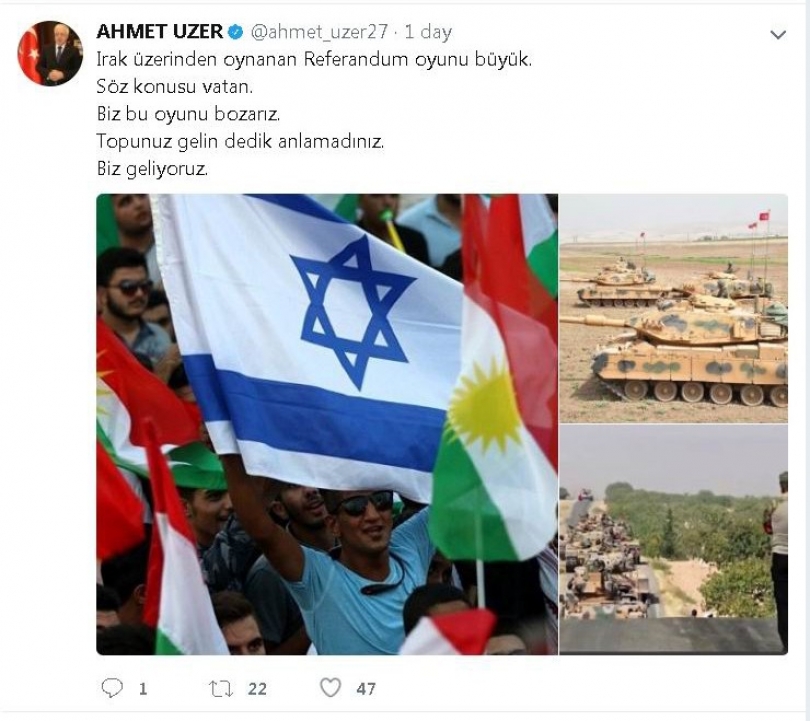Click the retweet count 22
Image resolution: width=810 pixels, height=721 pixels.
[257, 688]
